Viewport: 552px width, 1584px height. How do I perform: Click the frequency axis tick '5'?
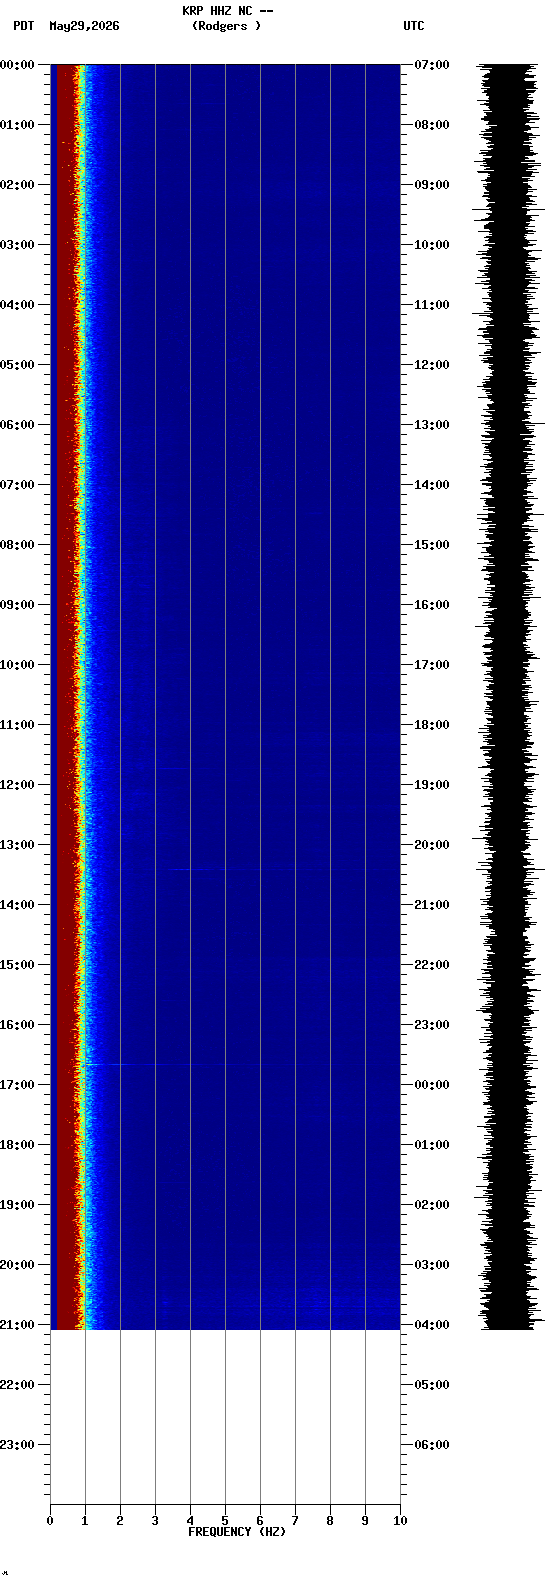point(225,1521)
